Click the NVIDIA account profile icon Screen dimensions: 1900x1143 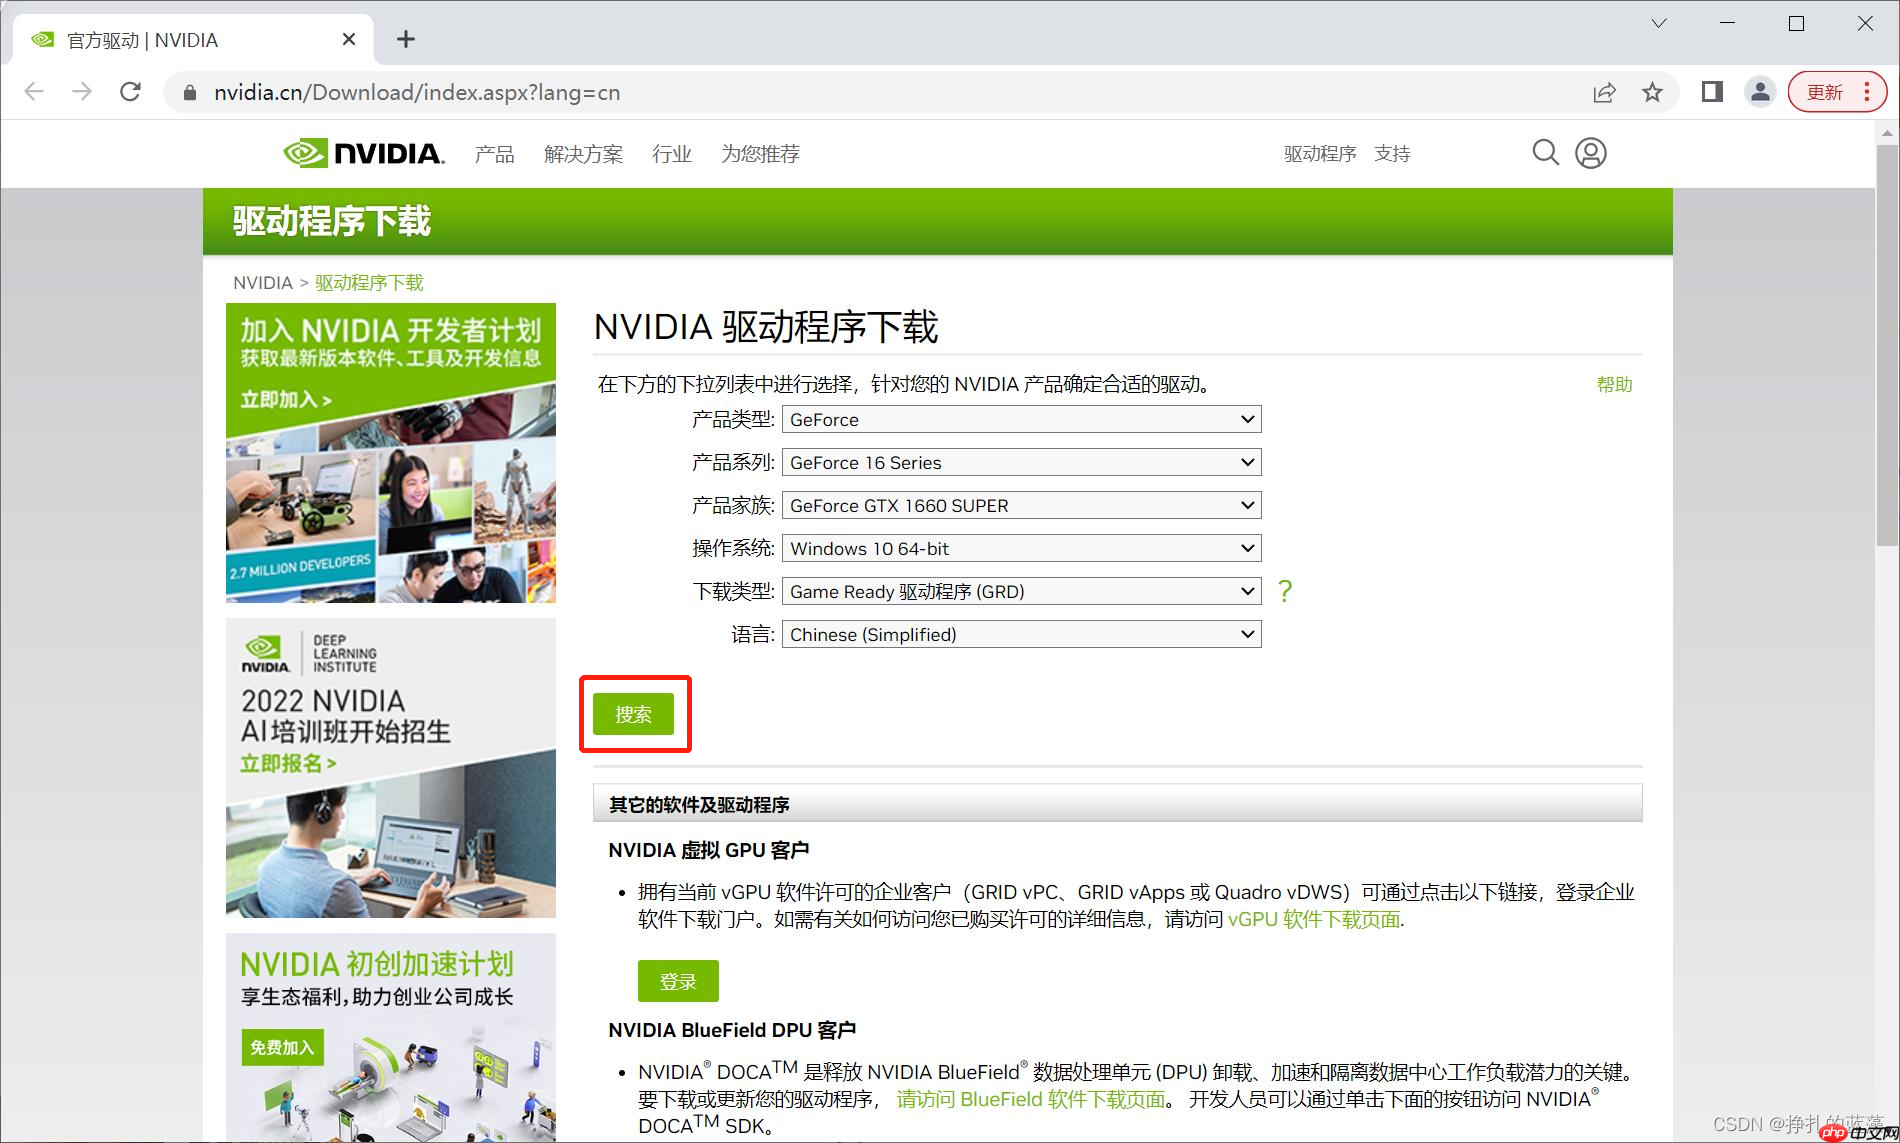tap(1590, 152)
